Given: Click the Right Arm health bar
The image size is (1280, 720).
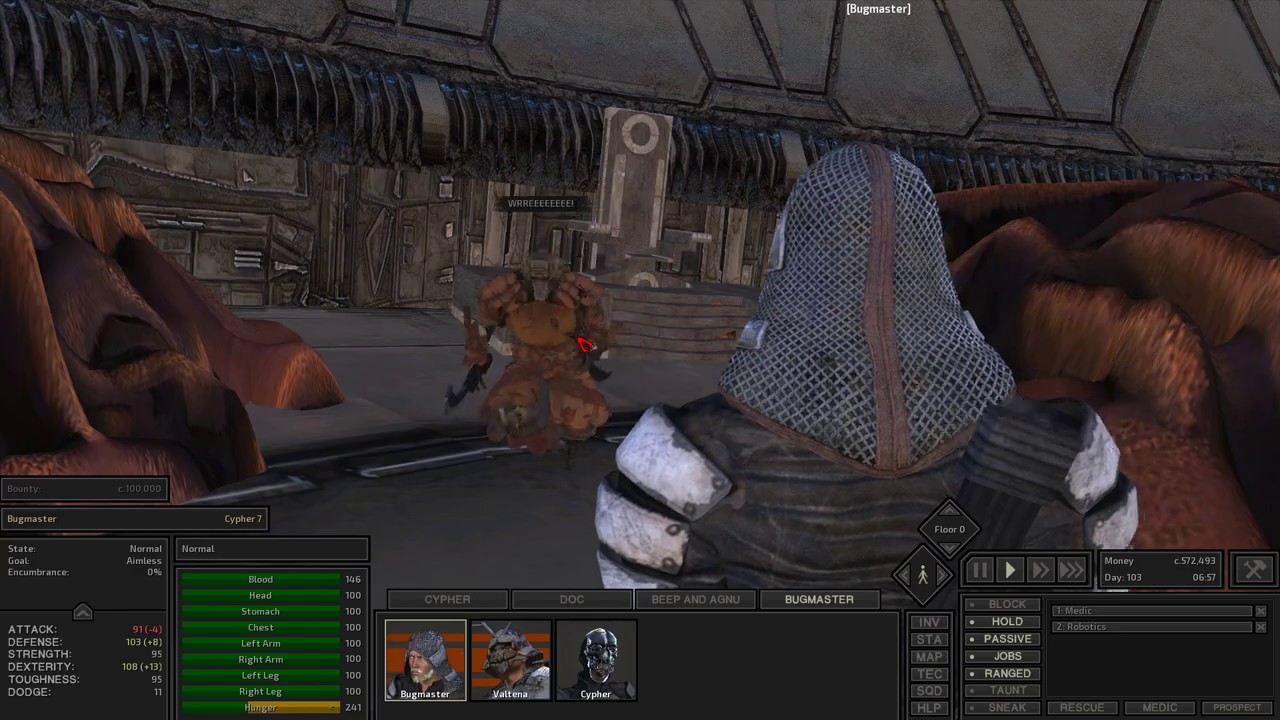Looking at the screenshot, I should click(260, 659).
